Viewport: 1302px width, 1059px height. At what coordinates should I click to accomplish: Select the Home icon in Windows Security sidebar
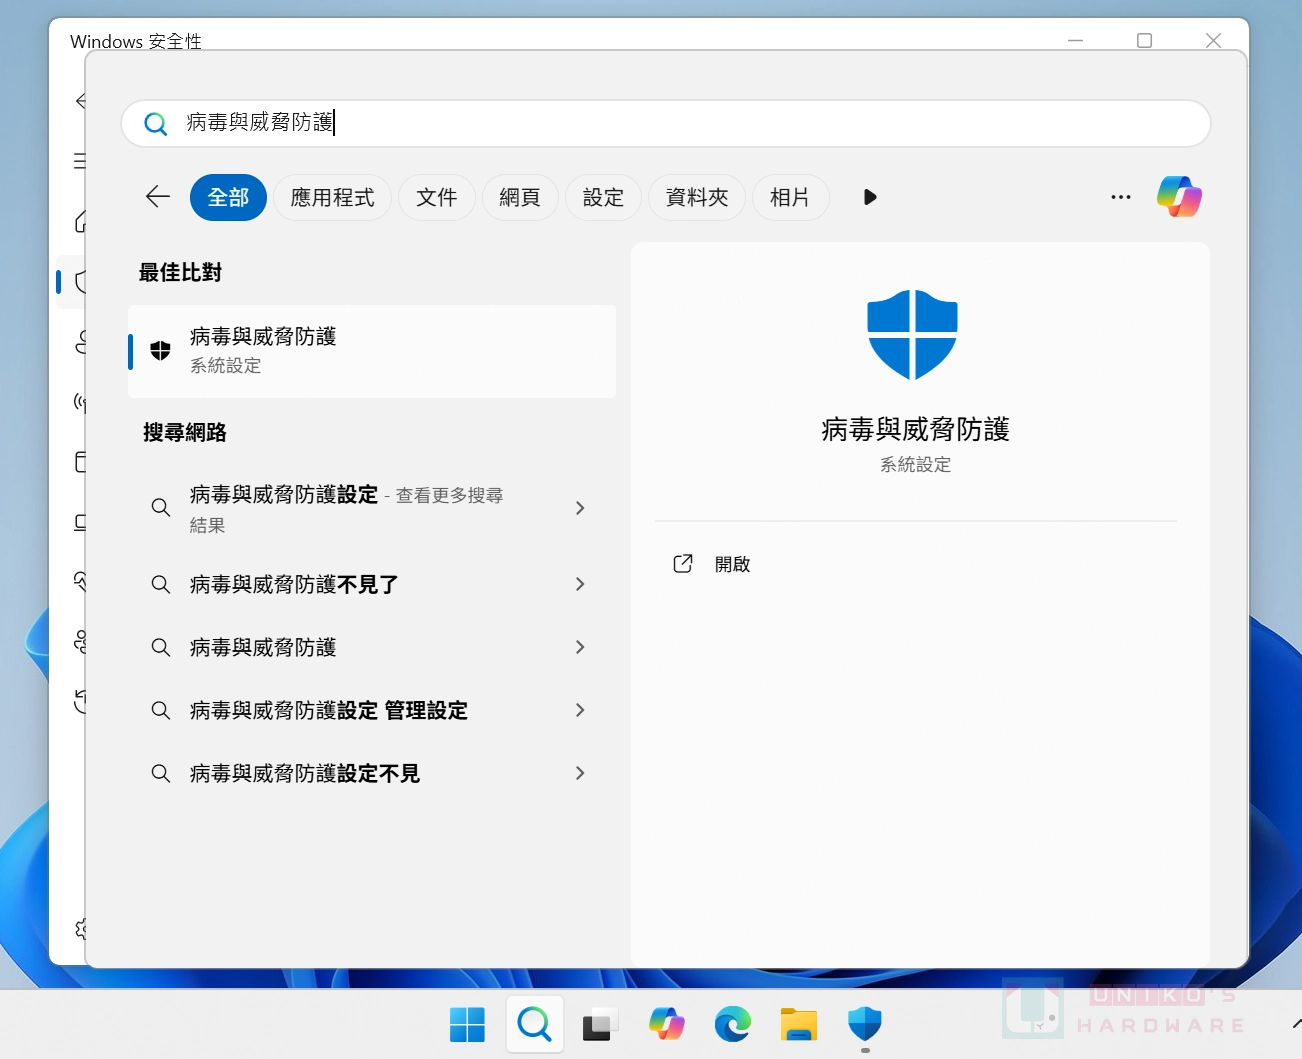[x=80, y=222]
